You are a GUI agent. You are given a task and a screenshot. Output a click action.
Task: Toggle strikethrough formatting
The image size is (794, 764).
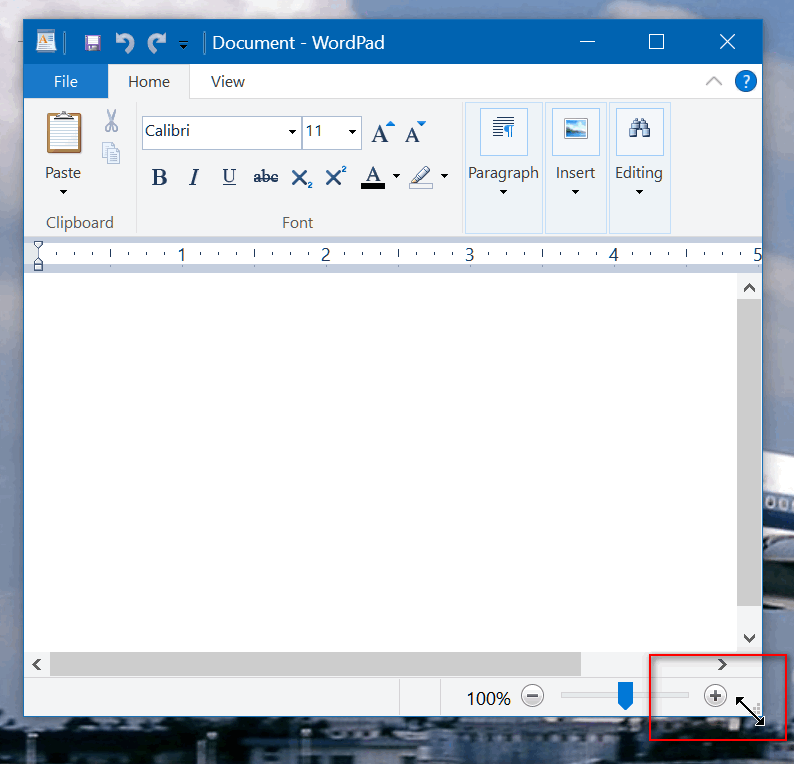click(266, 177)
